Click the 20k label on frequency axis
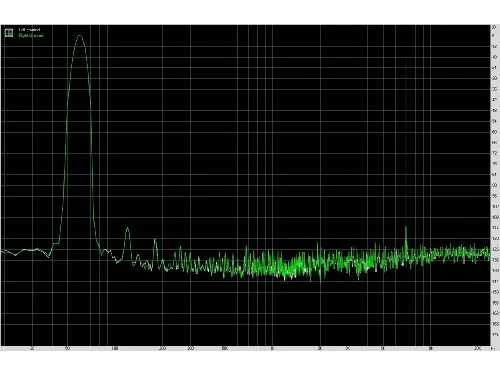This screenshot has width=500, height=375. click(x=478, y=349)
